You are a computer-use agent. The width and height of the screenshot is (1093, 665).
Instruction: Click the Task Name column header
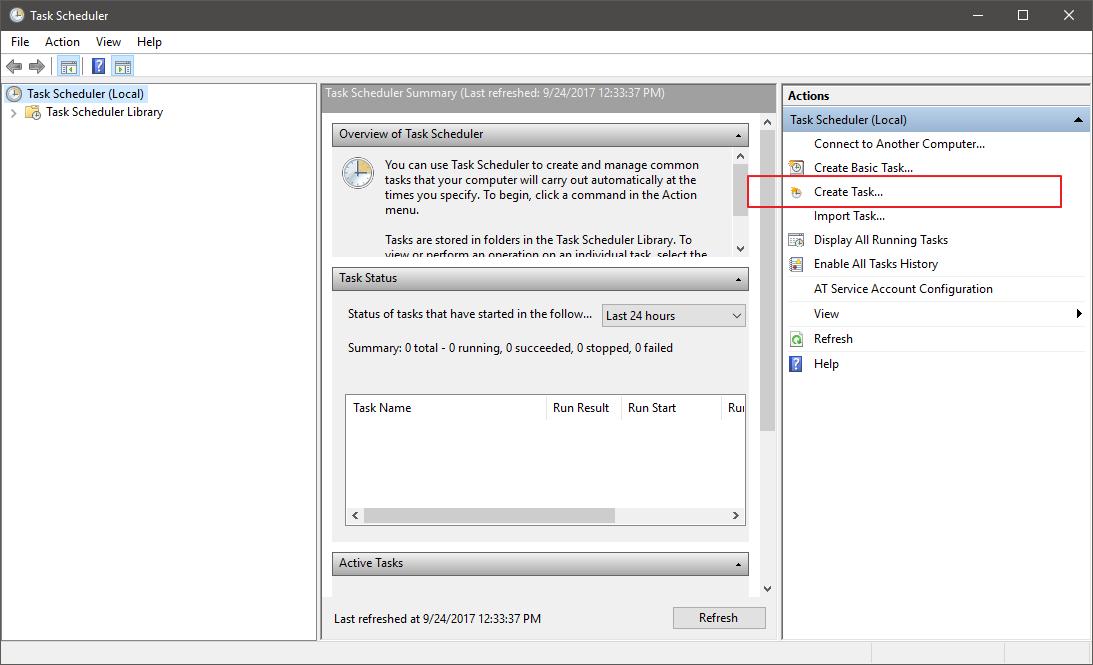[445, 408]
